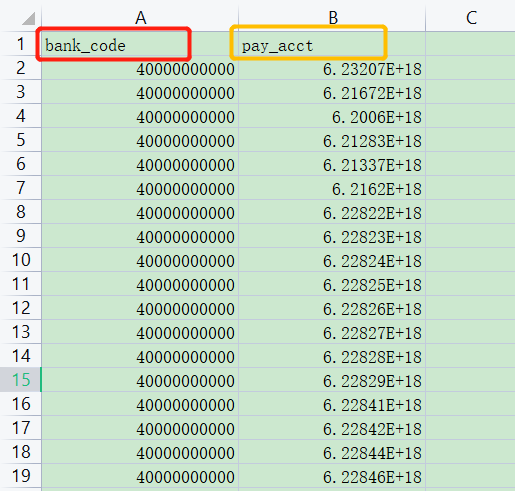Select row 15 header

point(21,380)
